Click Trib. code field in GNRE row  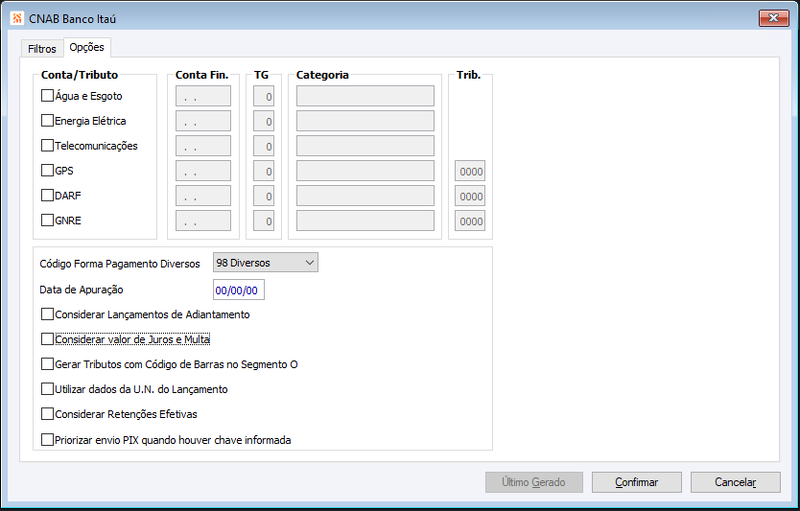470,221
